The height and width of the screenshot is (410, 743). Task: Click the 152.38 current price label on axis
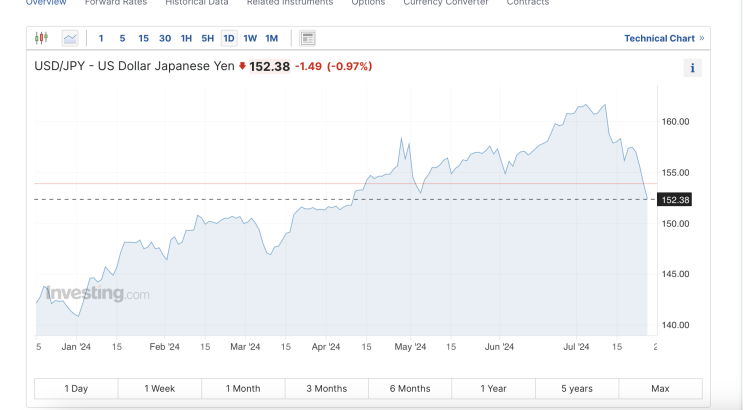point(676,199)
